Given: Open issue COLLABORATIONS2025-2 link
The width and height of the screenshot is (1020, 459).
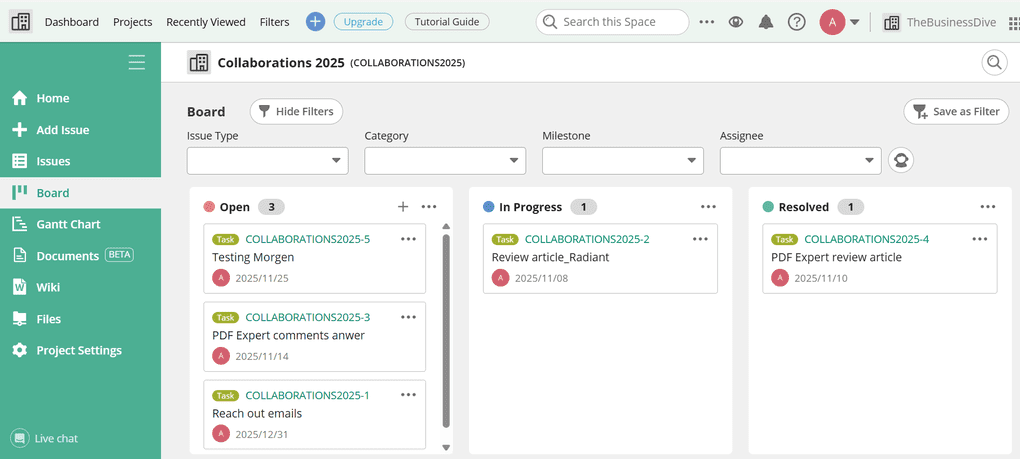Looking at the screenshot, I should pos(587,239).
